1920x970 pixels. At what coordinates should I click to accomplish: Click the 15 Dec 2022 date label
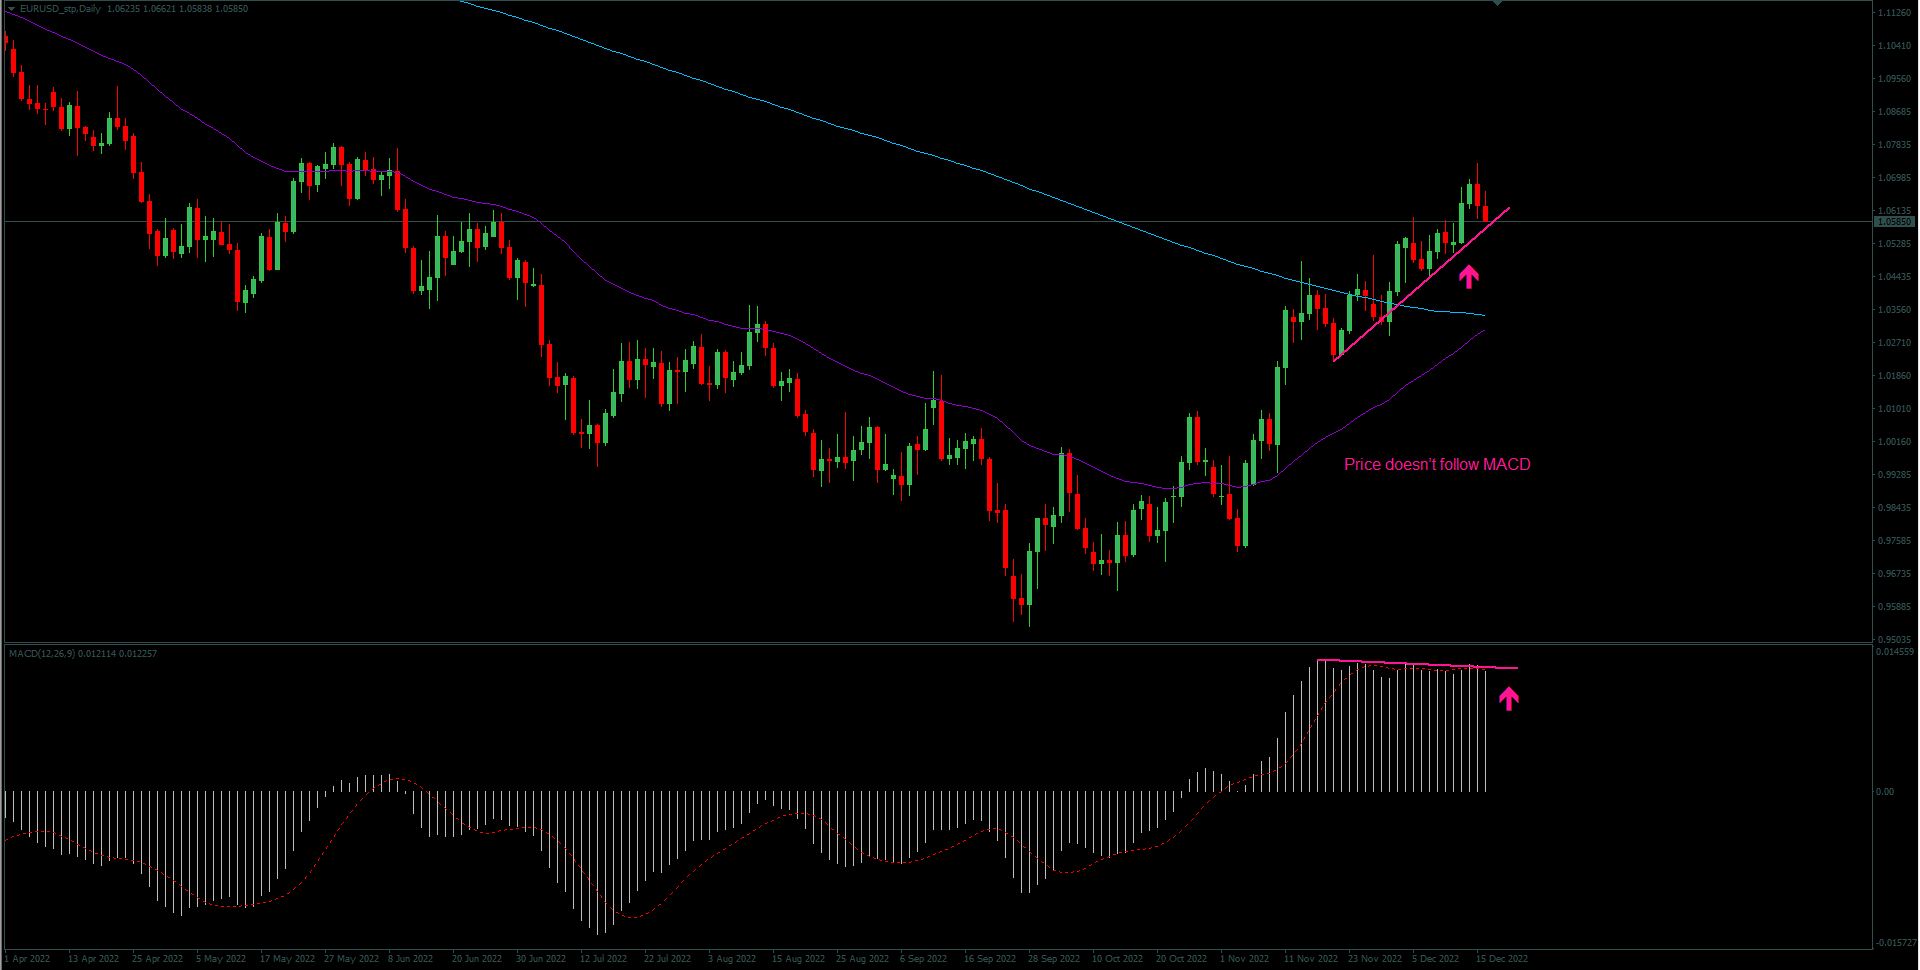[1502, 959]
